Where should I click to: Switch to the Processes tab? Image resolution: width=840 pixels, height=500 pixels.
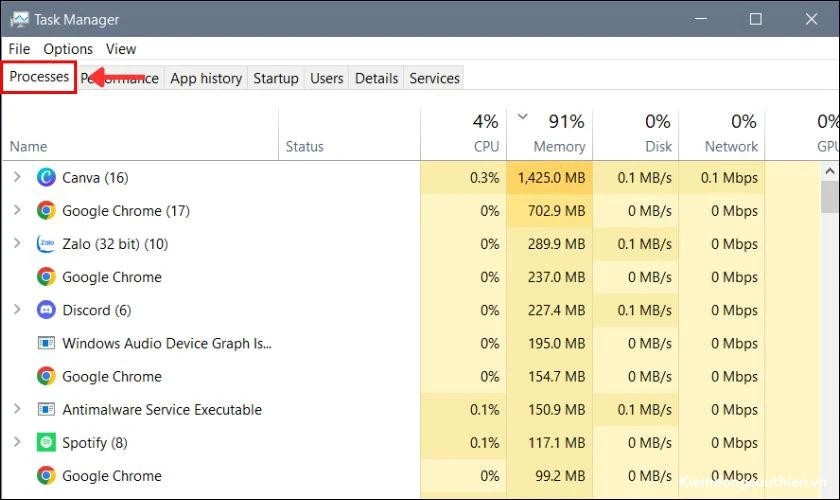39,77
